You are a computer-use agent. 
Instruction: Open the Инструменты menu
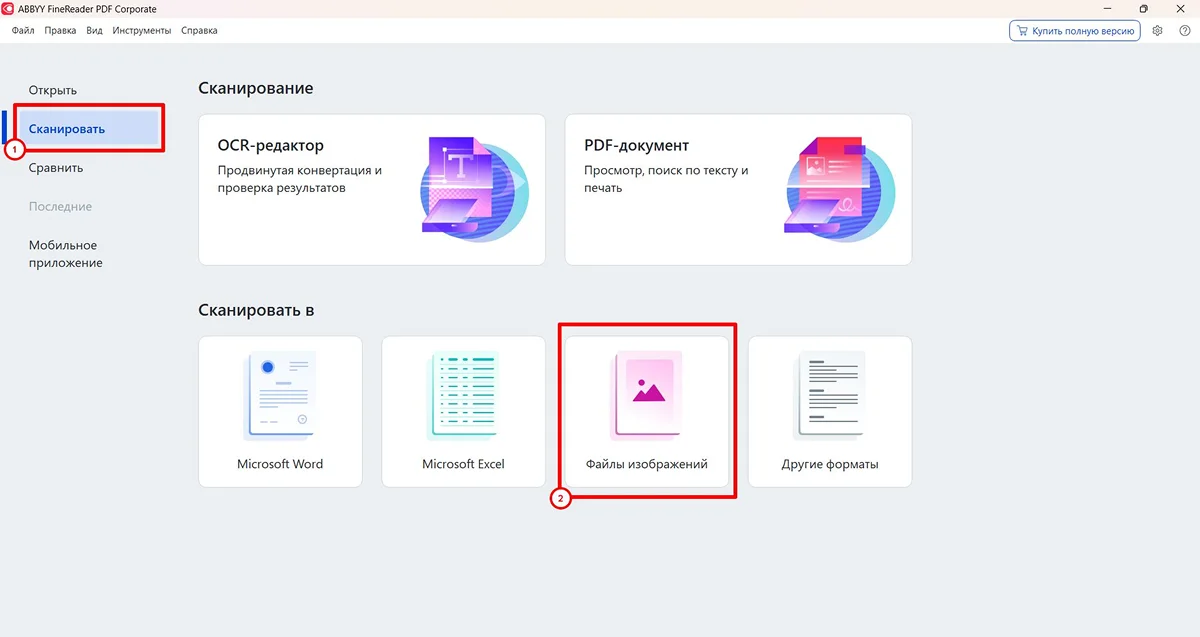tap(142, 31)
